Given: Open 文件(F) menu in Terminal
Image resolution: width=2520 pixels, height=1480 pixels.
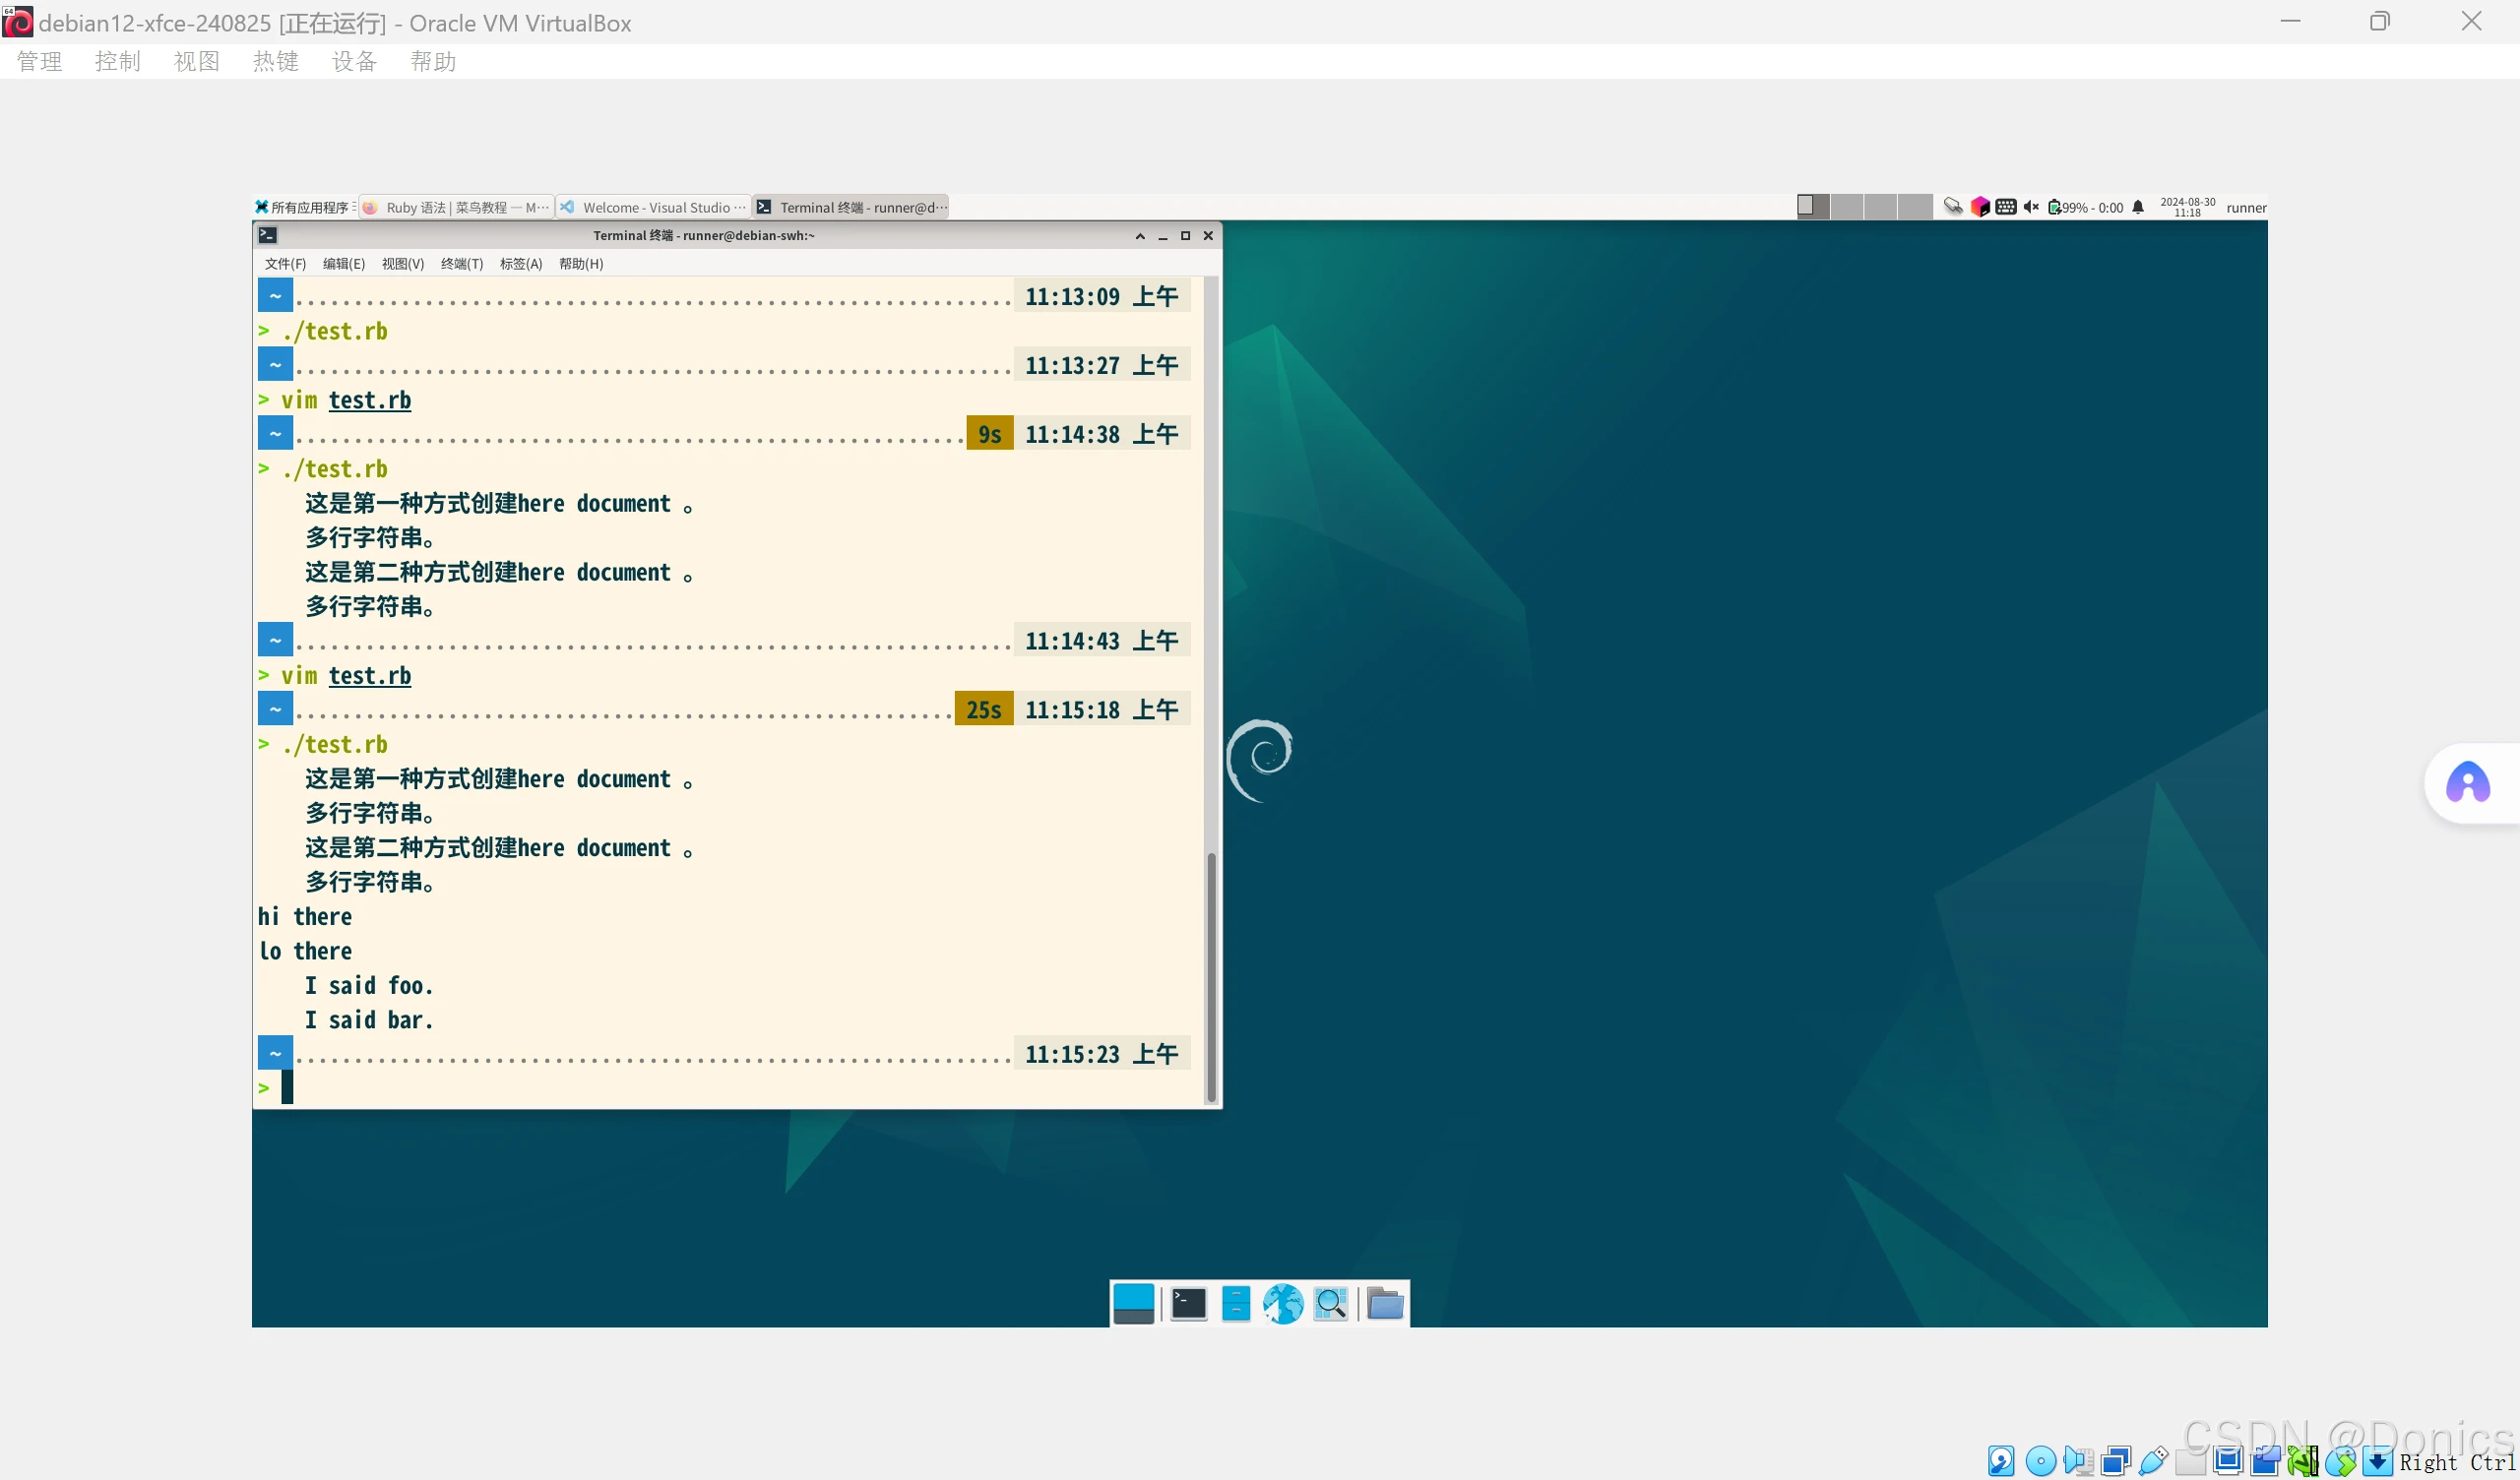Looking at the screenshot, I should (285, 263).
